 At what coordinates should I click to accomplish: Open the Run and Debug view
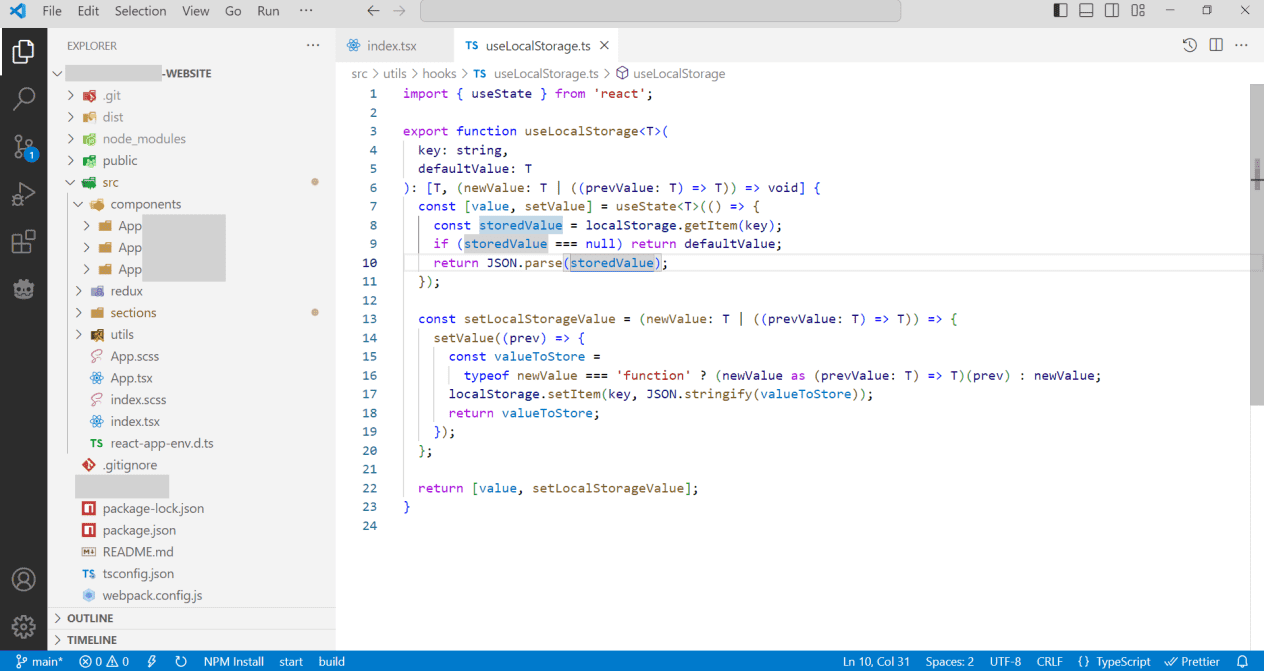click(x=24, y=195)
